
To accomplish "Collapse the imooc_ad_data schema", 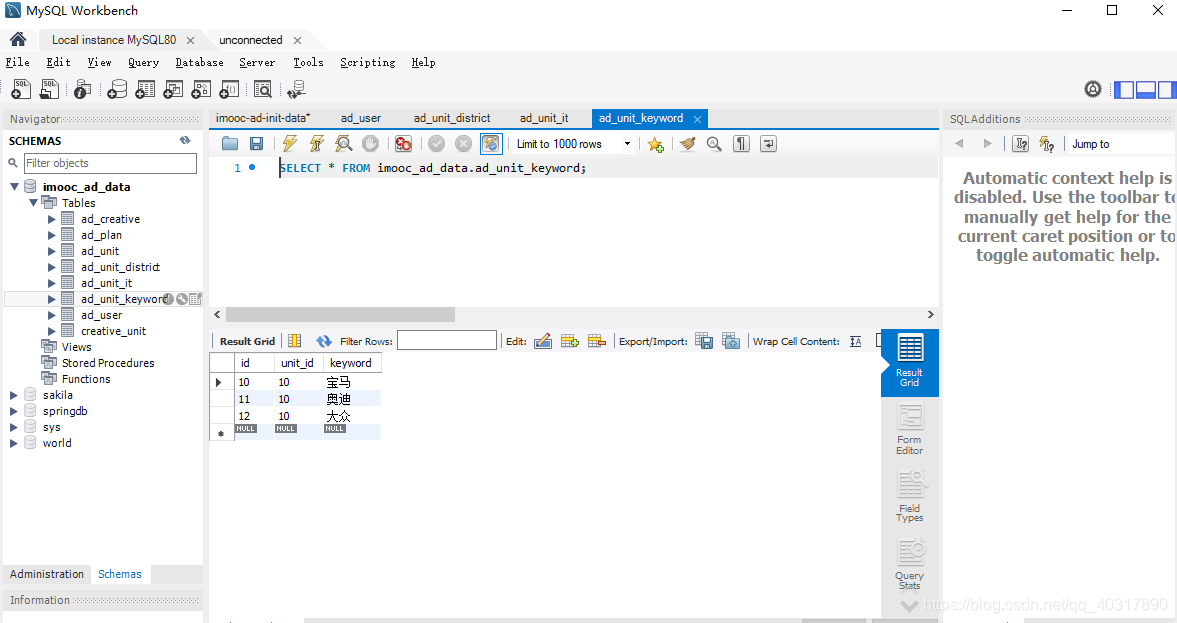I will (x=14, y=186).
